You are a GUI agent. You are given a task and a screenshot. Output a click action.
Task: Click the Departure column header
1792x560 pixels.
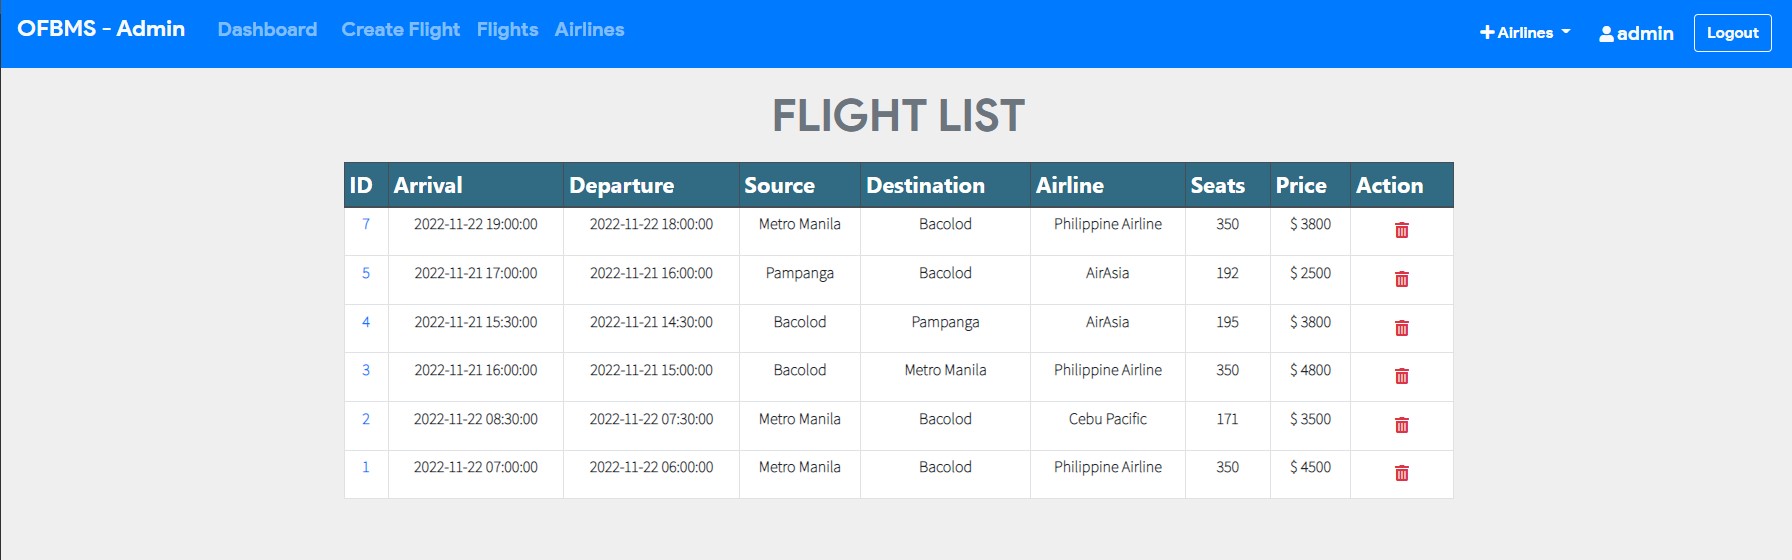click(621, 186)
